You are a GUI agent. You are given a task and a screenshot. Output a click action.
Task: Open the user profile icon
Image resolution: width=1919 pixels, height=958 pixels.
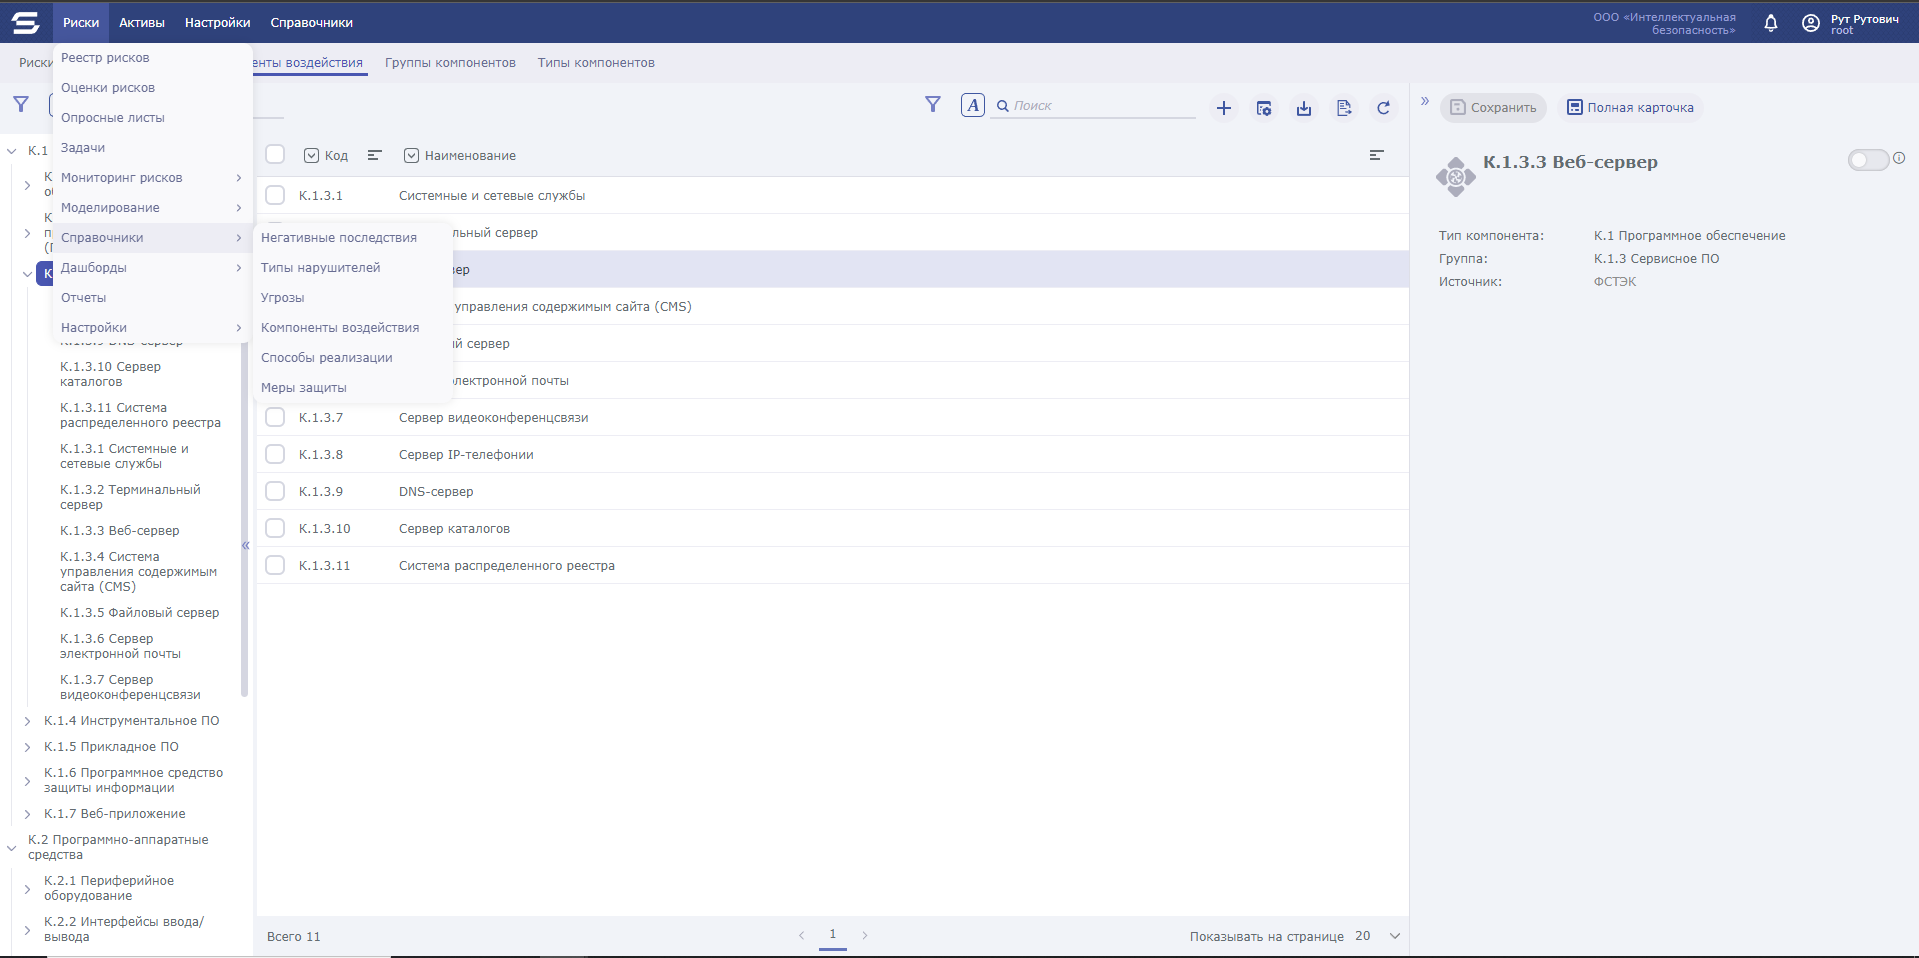pos(1811,23)
